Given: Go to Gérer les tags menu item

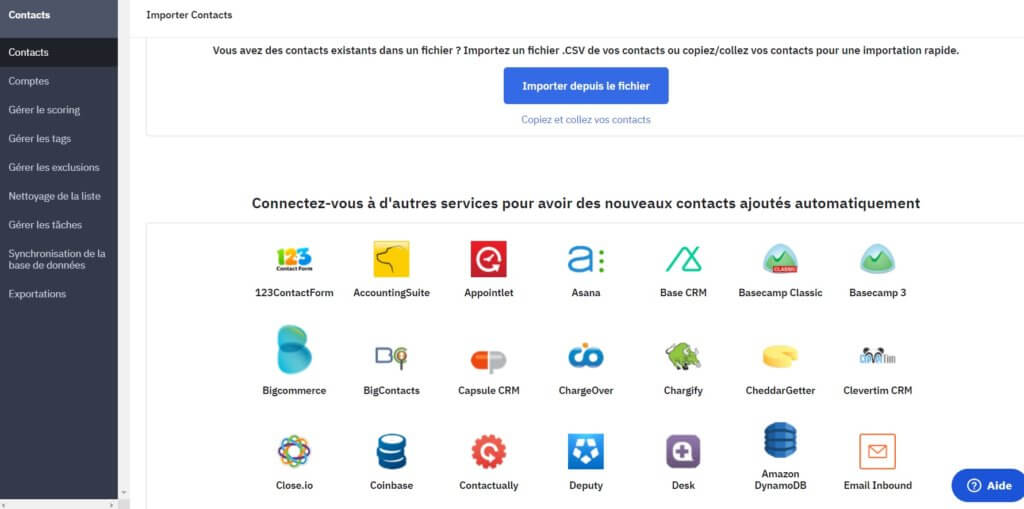Looking at the screenshot, I should coord(40,139).
